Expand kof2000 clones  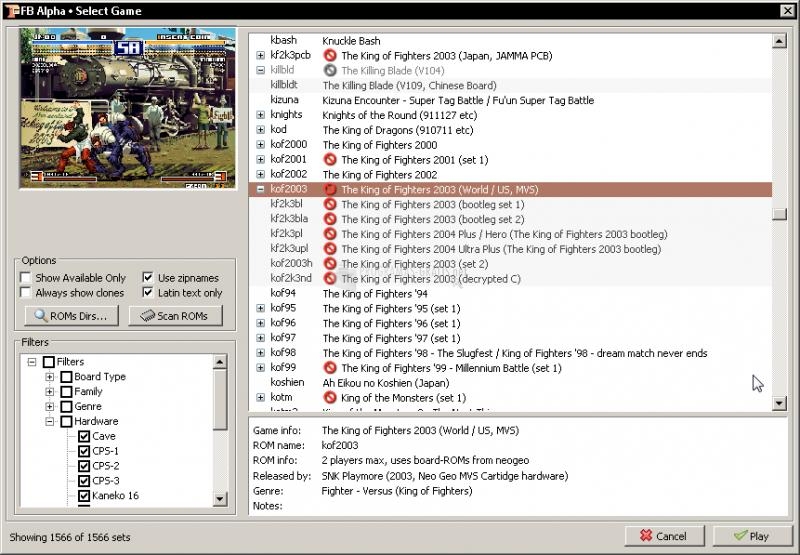[261, 144]
